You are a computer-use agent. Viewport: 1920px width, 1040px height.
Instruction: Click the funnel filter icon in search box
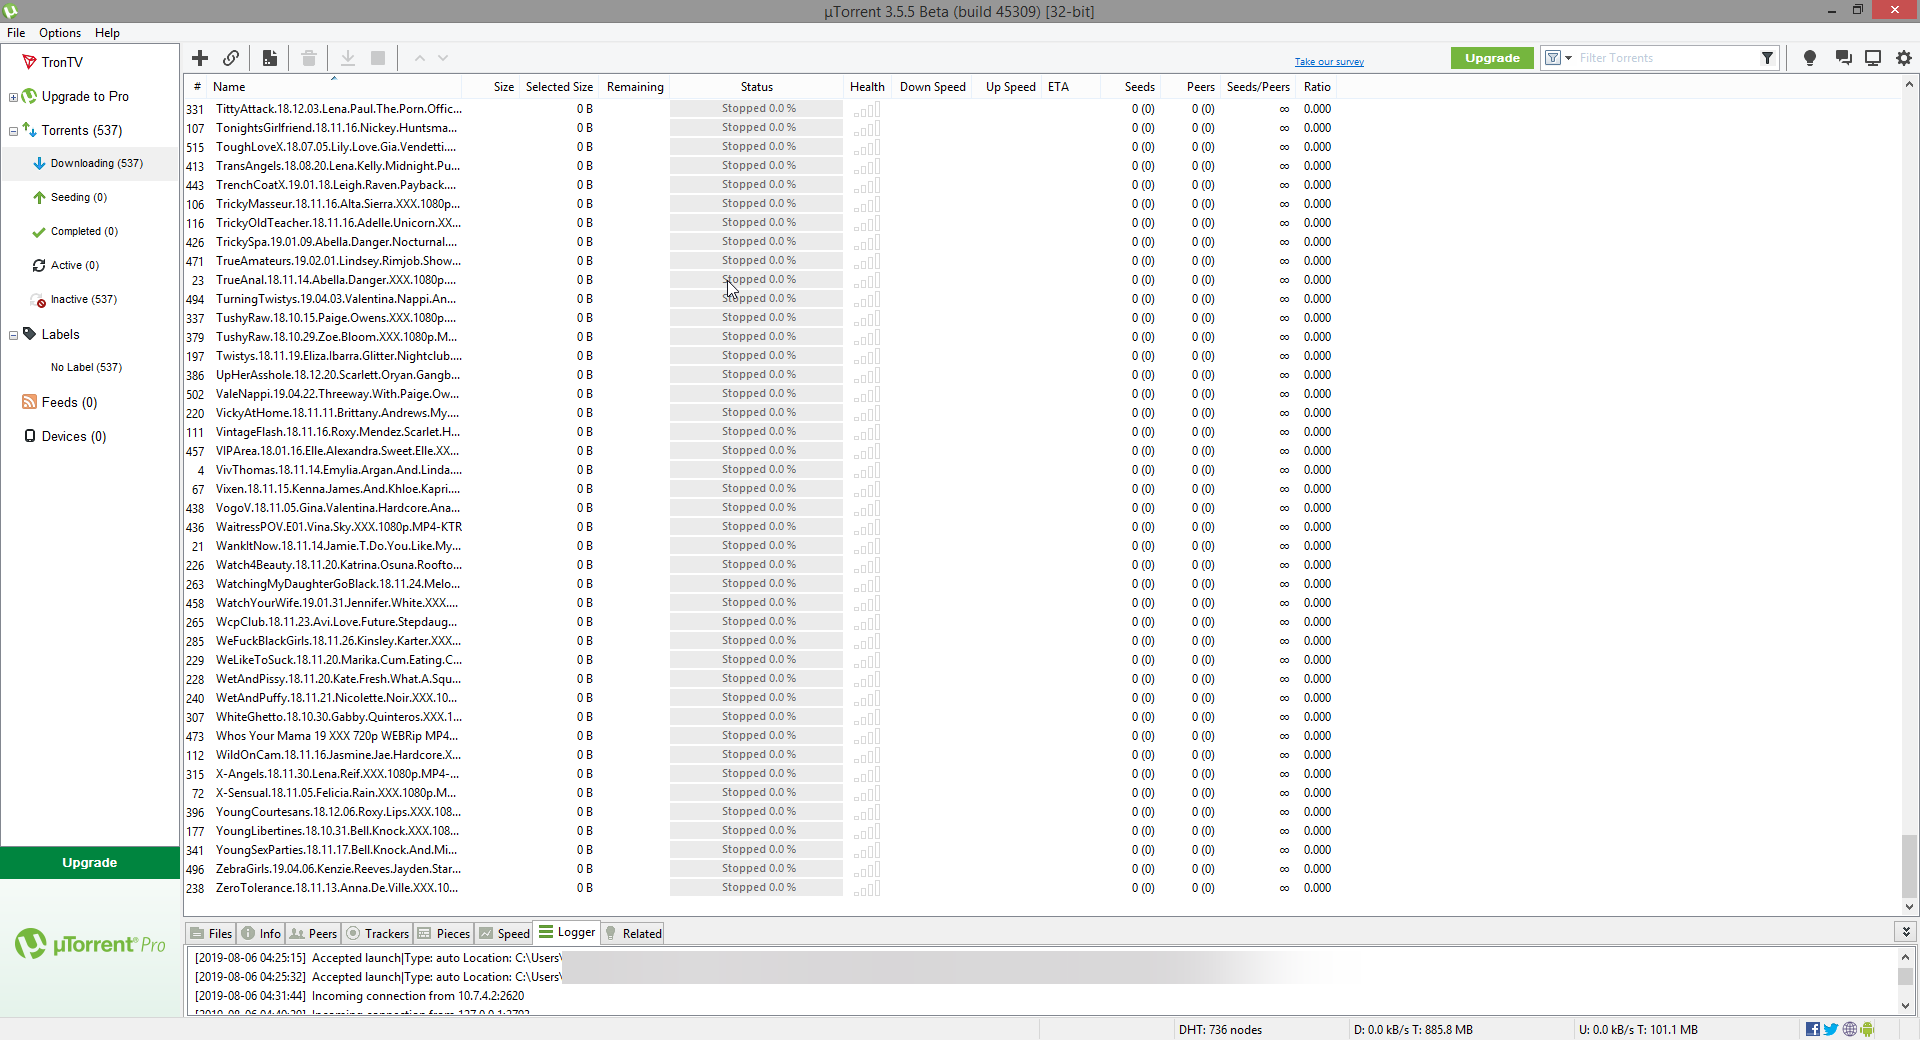1767,58
